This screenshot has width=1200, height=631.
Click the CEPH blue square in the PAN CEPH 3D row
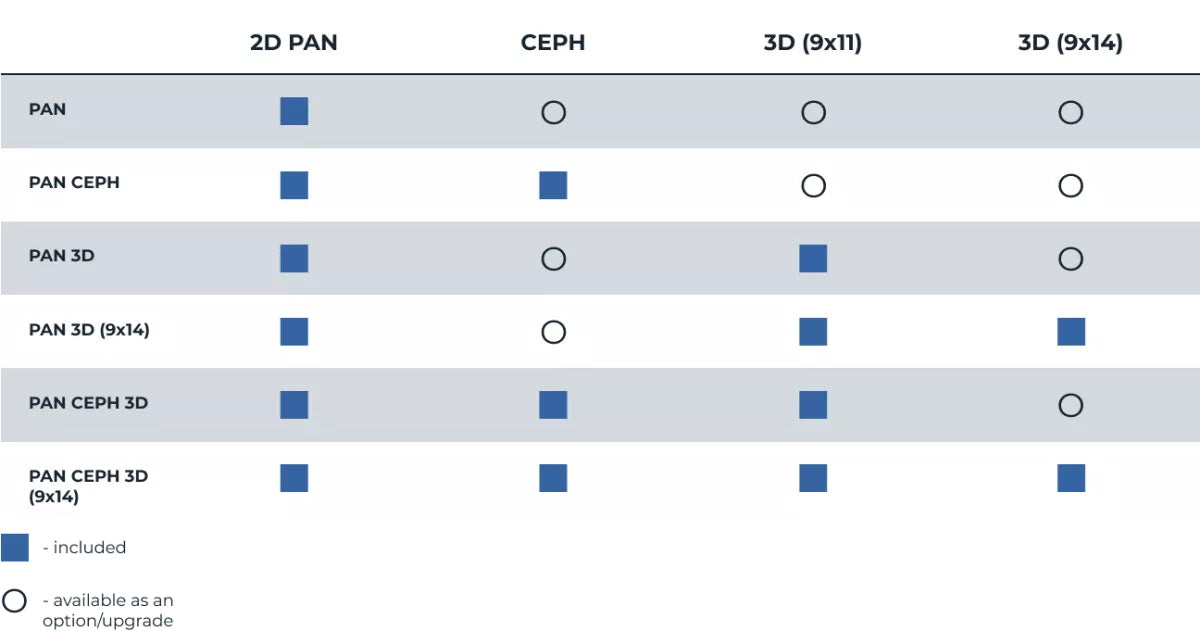pos(553,405)
